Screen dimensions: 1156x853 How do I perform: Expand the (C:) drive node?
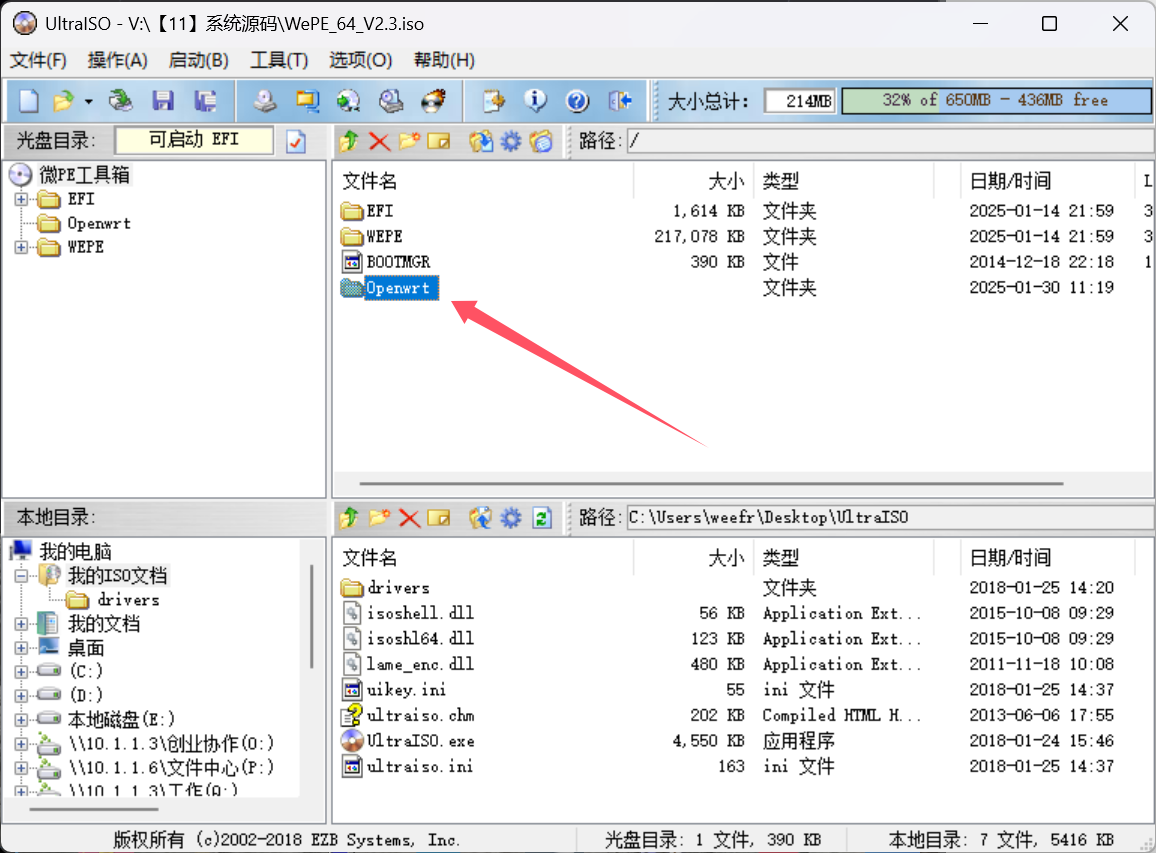click(21, 672)
